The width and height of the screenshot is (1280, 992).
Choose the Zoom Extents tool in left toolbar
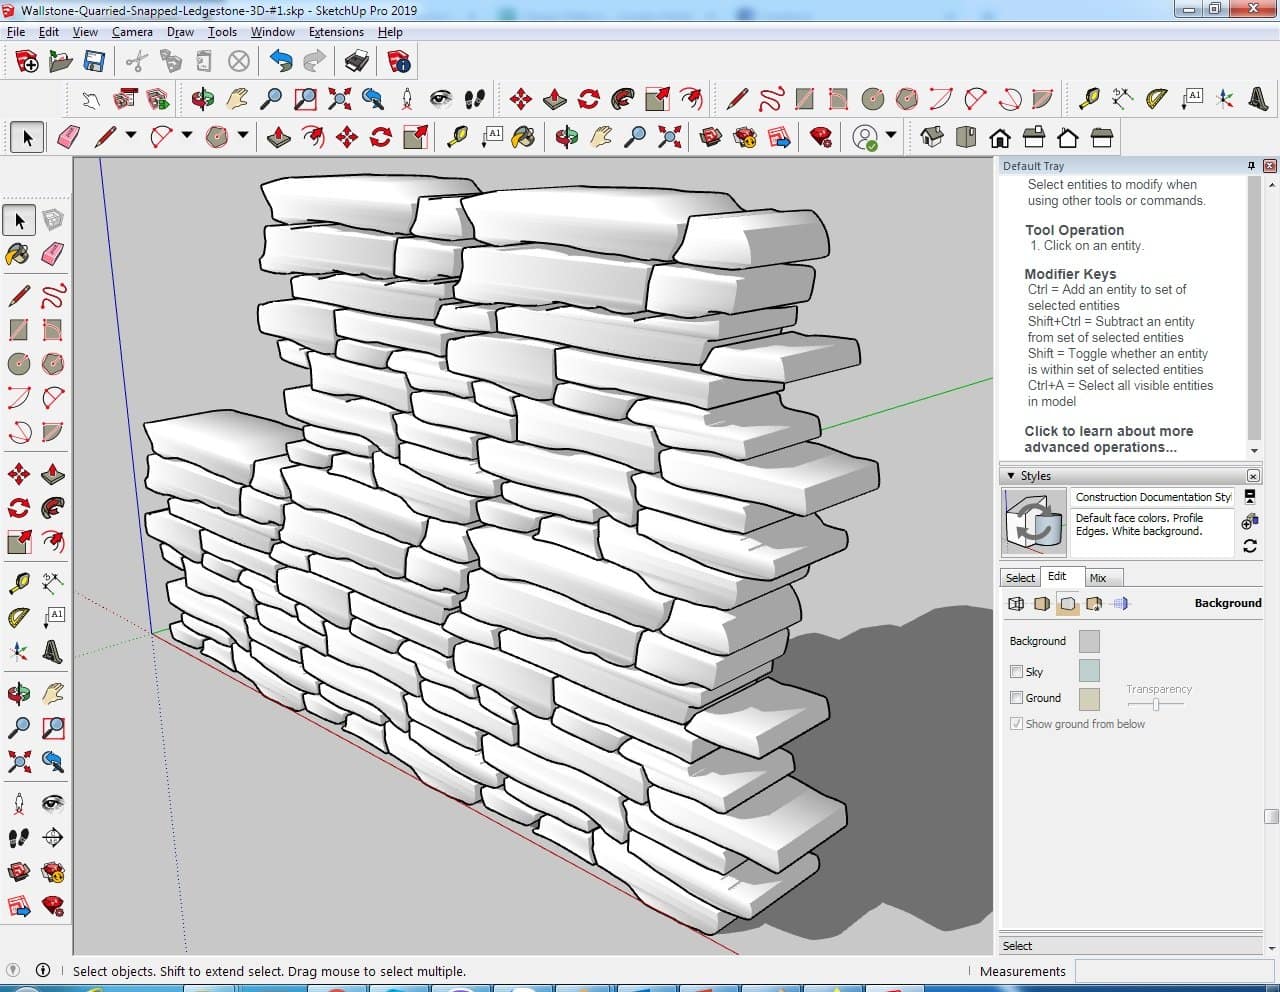[19, 763]
